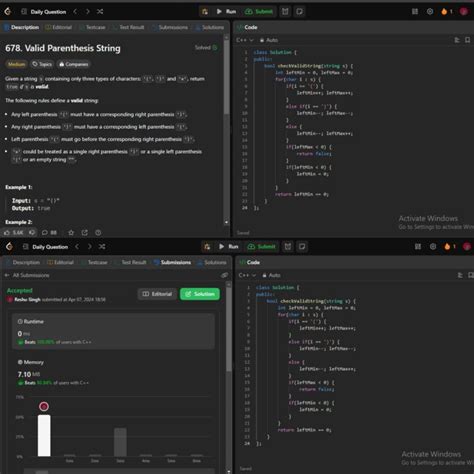Viewport: 474px width, 474px height.
Task: Expand the C++ language dropdown in top editor
Action: [245, 40]
